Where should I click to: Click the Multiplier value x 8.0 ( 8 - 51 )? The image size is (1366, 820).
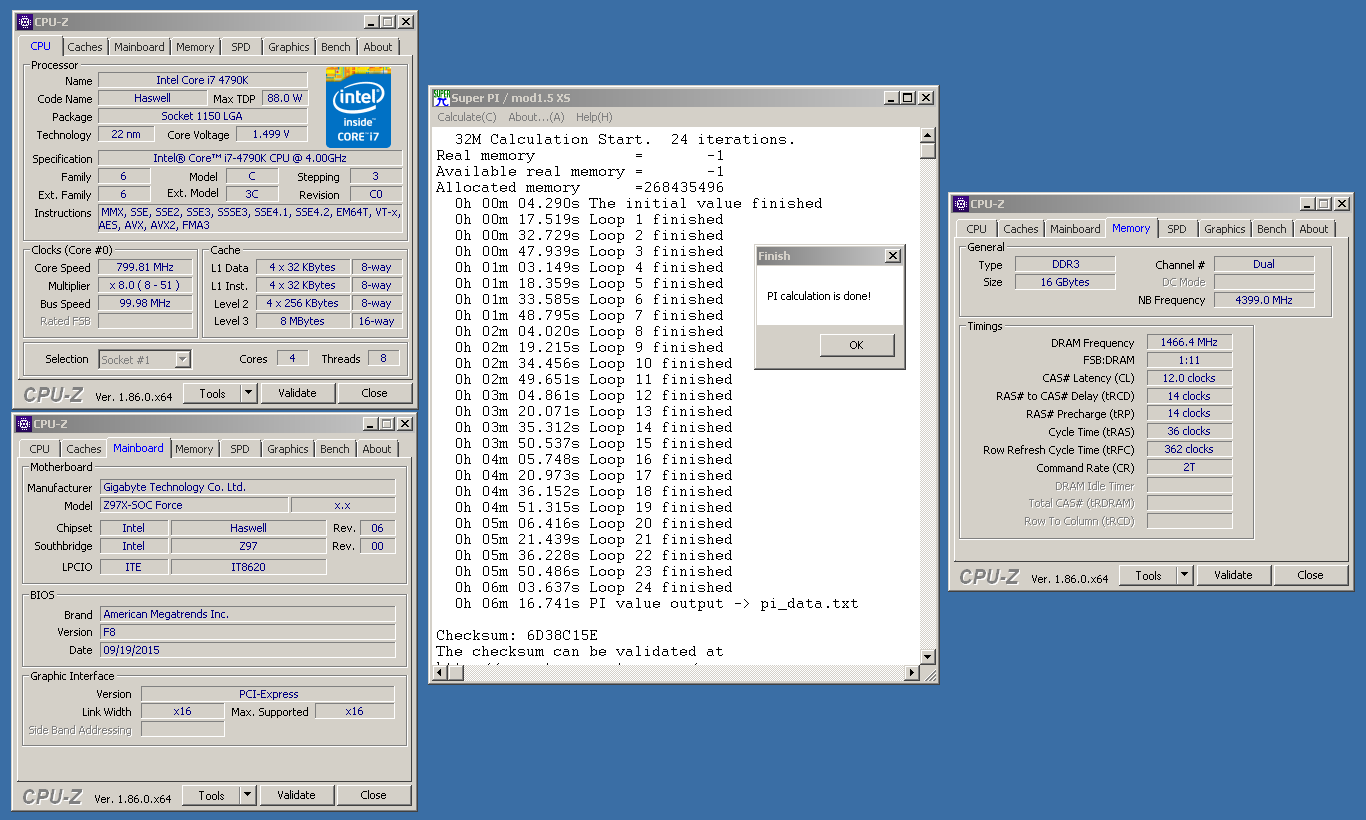tap(145, 286)
